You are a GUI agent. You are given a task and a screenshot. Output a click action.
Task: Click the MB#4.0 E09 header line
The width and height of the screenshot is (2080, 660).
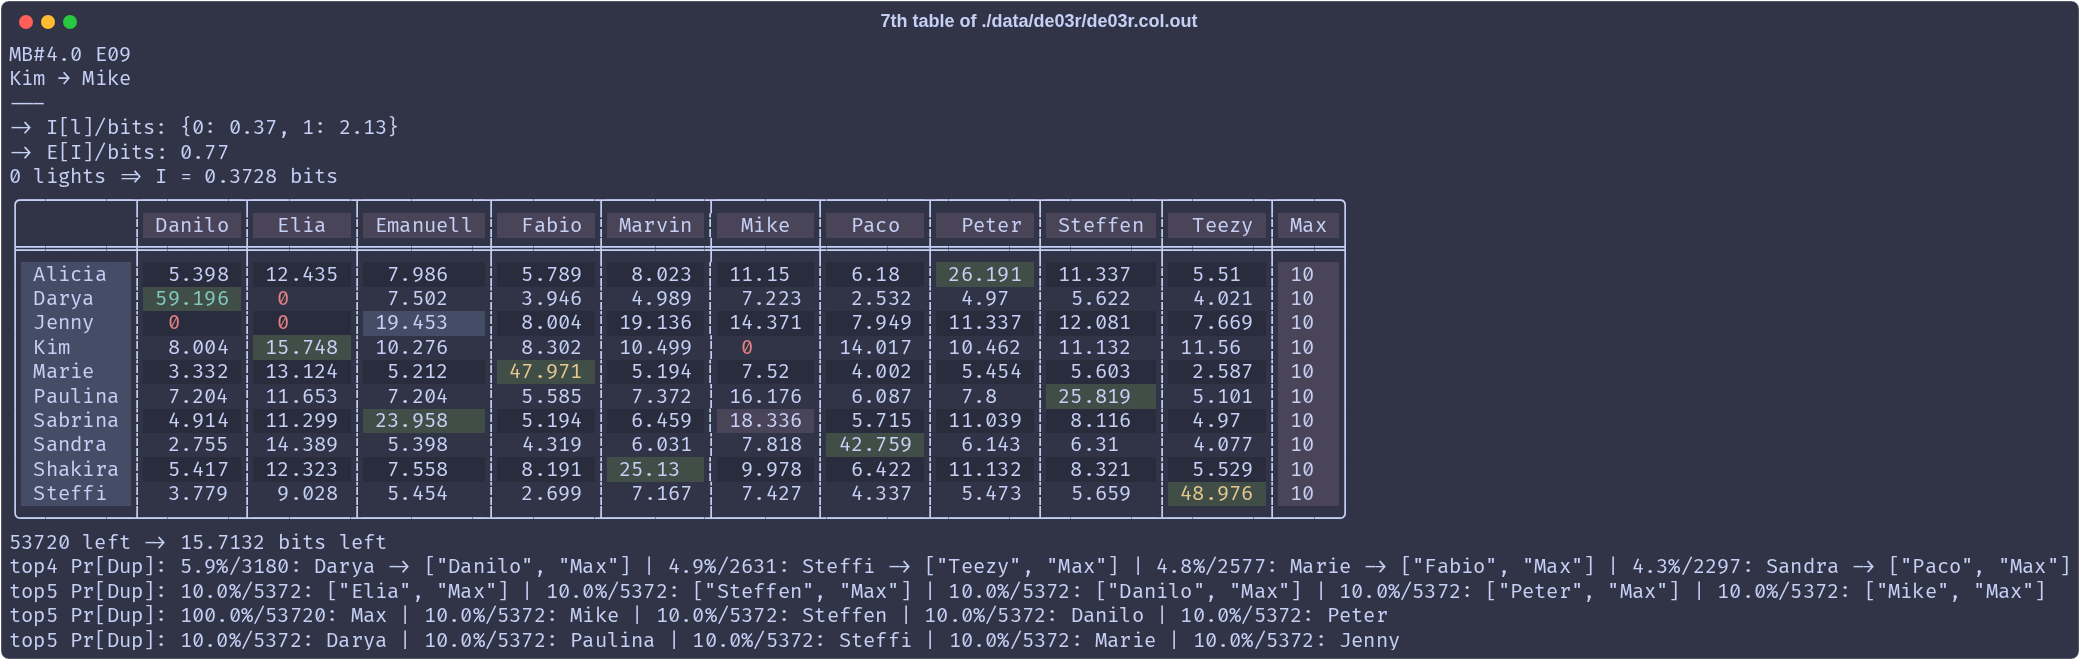coord(70,55)
